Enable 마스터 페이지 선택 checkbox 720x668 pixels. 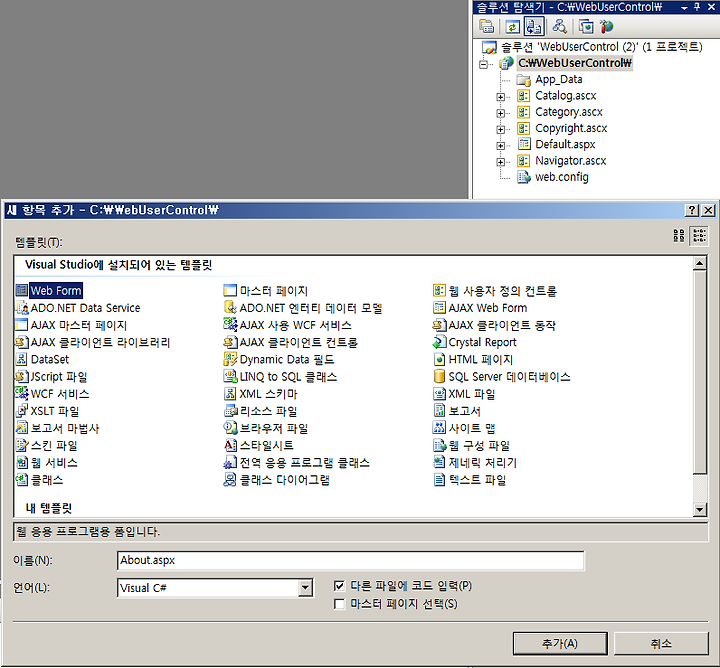[339, 604]
